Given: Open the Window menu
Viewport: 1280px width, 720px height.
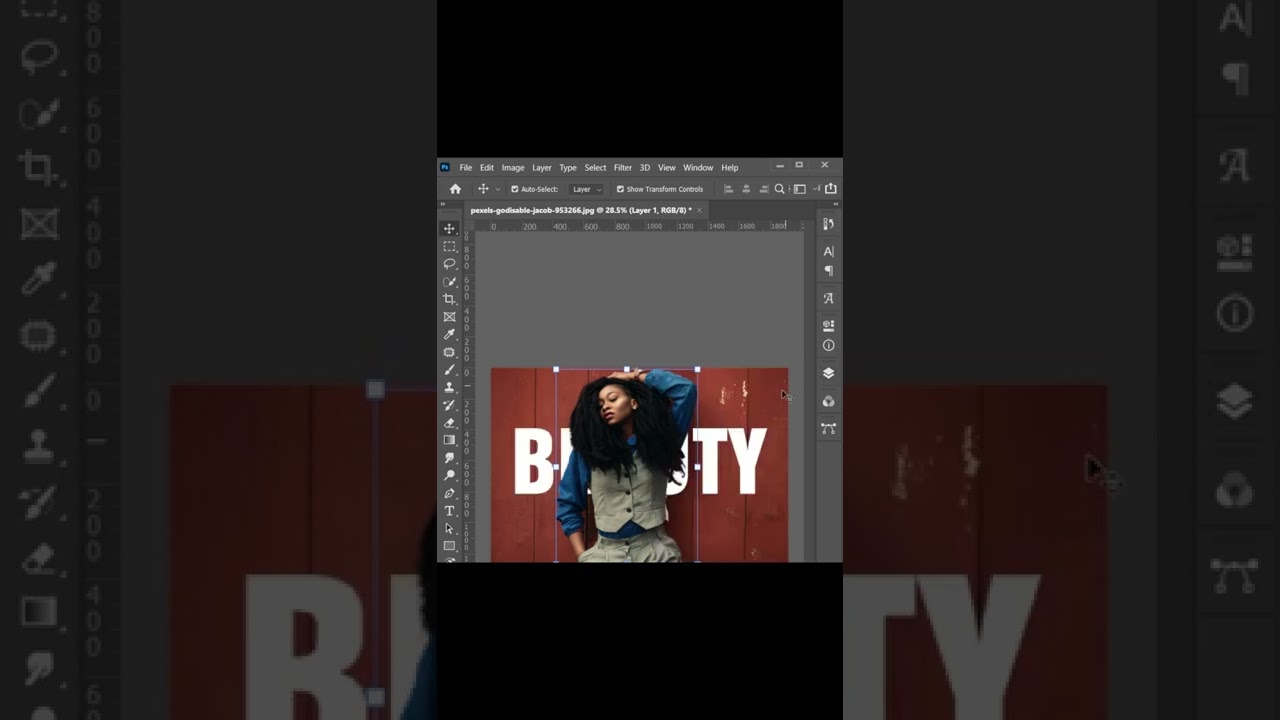Looking at the screenshot, I should (698, 168).
